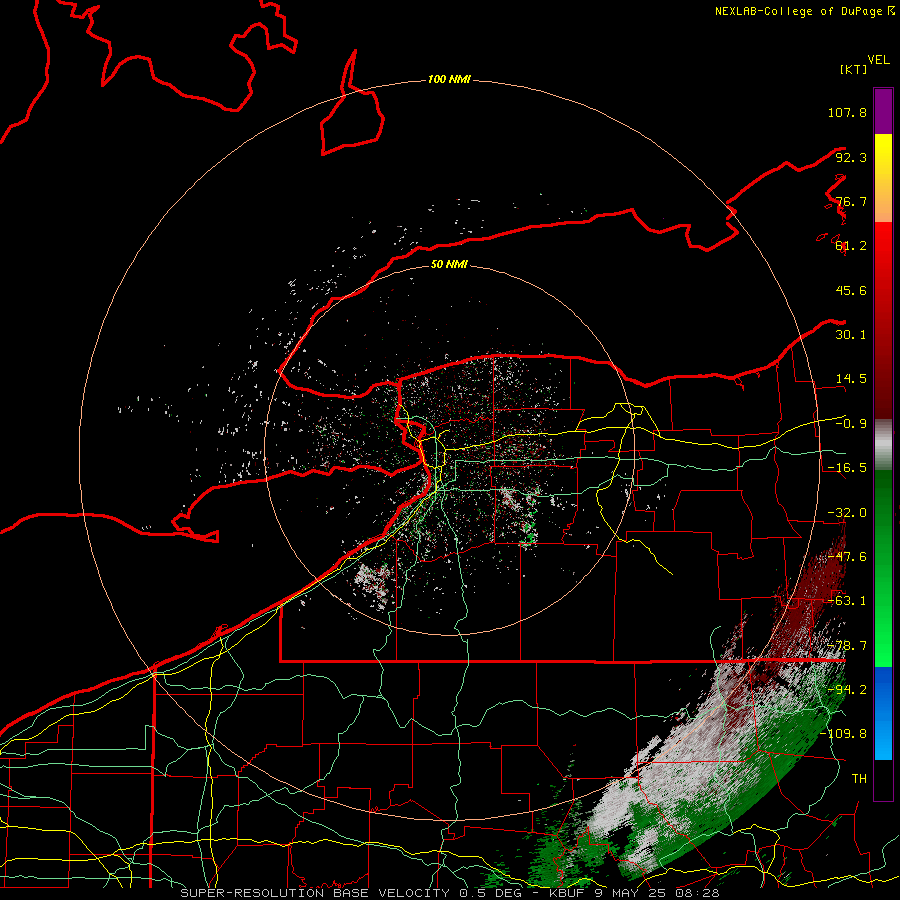Click the 50 NMI range ring label
Screen dimensions: 900x900
tap(449, 265)
